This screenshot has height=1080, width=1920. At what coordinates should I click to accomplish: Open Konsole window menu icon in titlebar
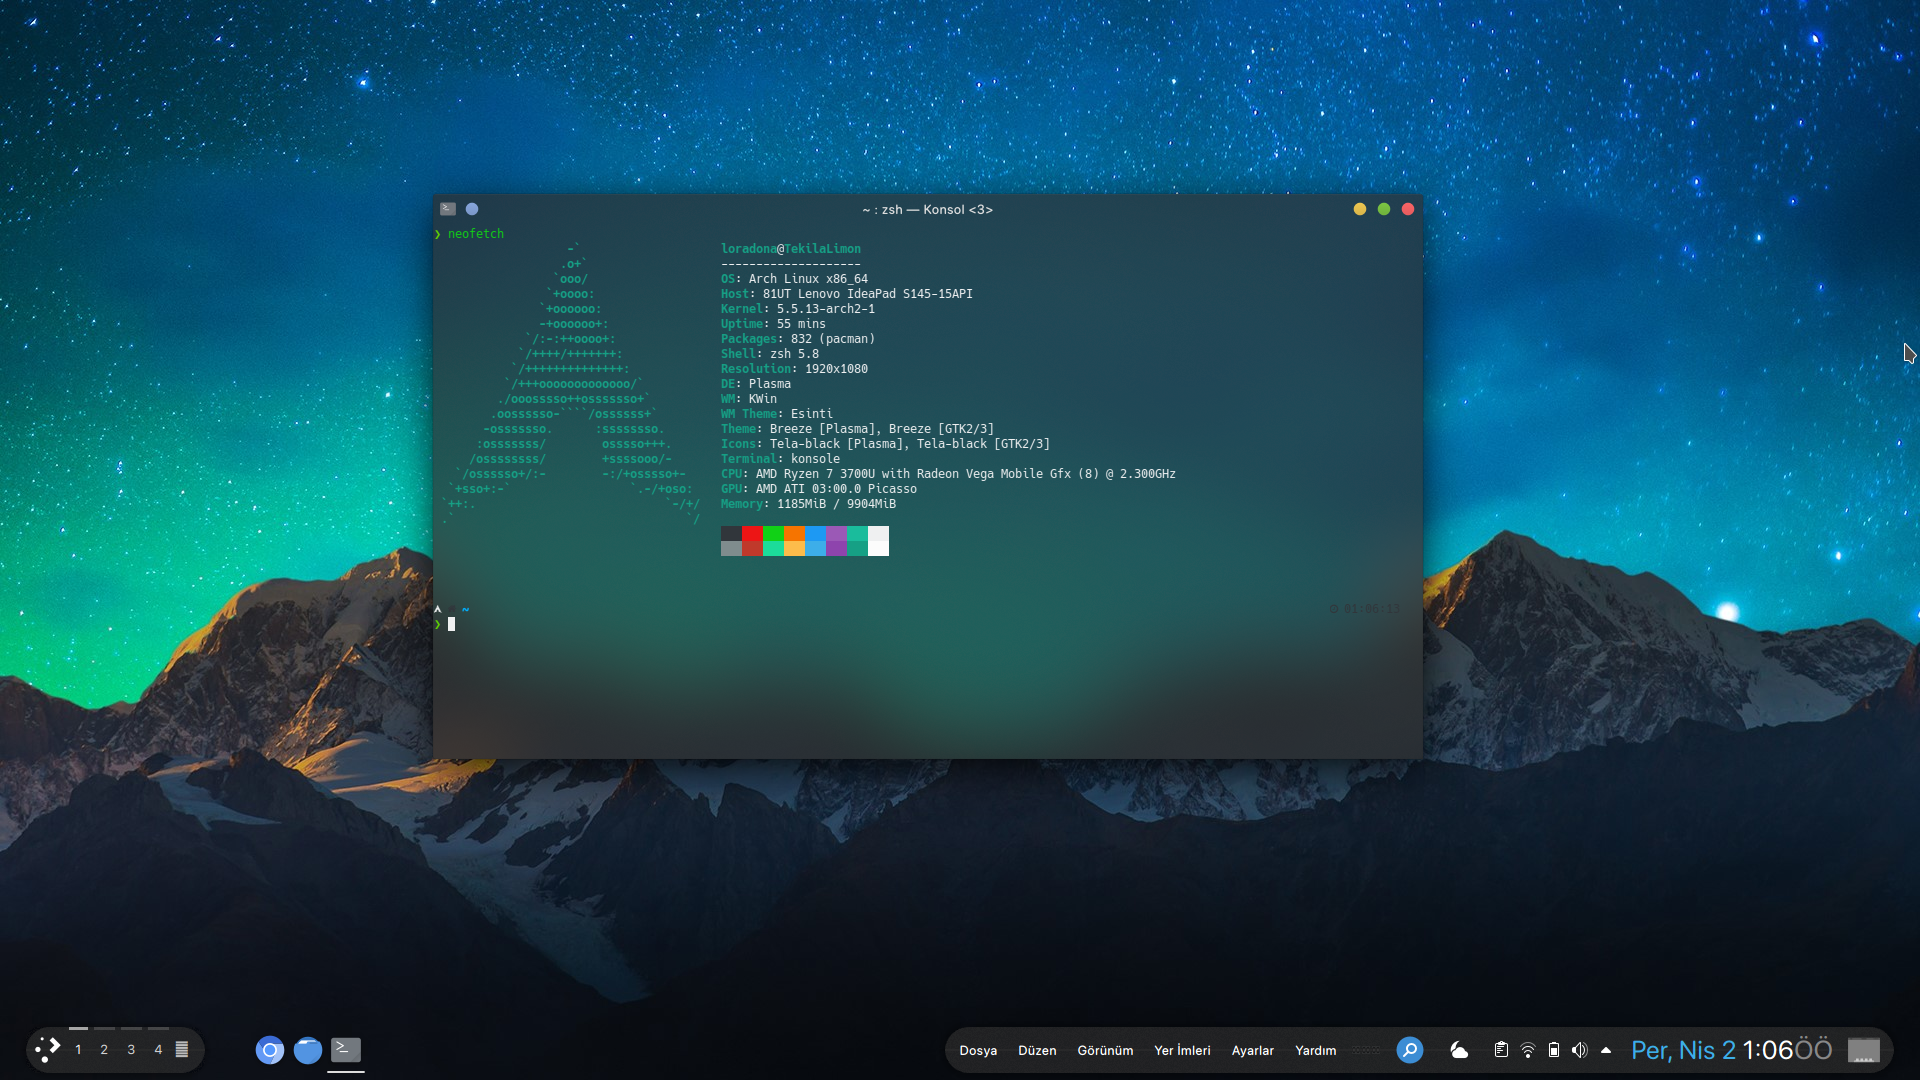[448, 209]
